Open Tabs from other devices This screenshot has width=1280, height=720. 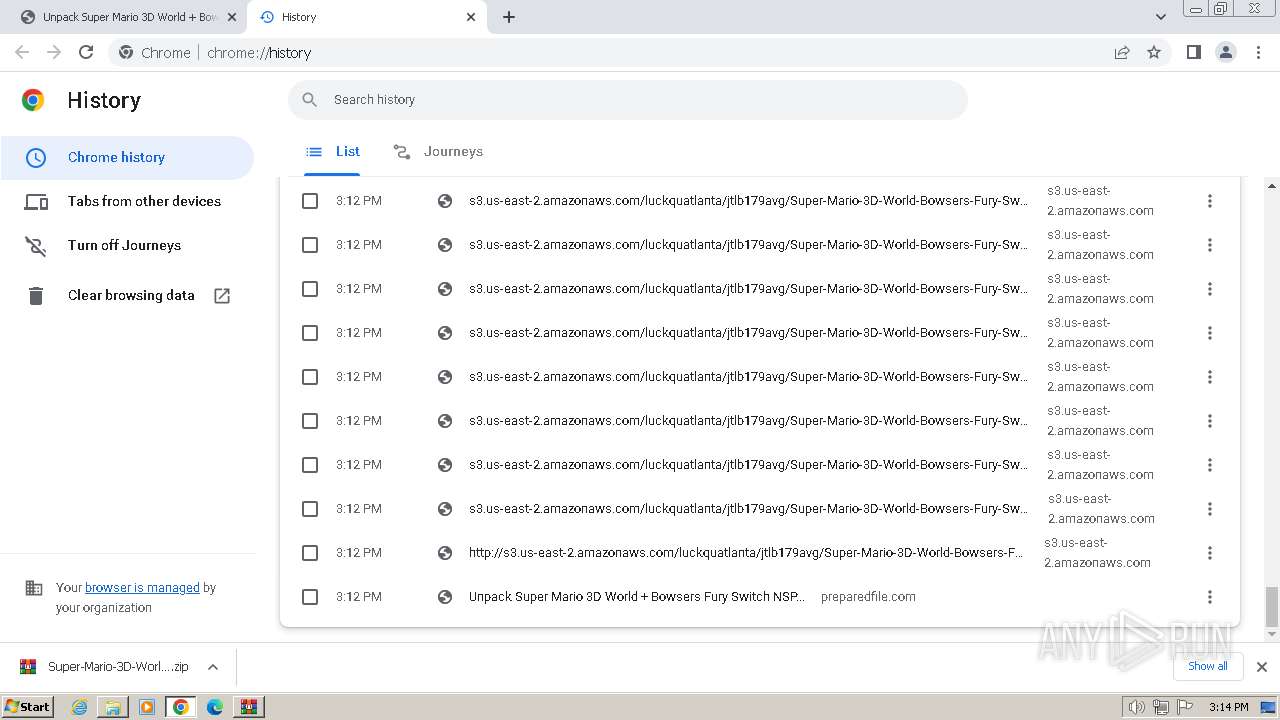(x=127, y=201)
